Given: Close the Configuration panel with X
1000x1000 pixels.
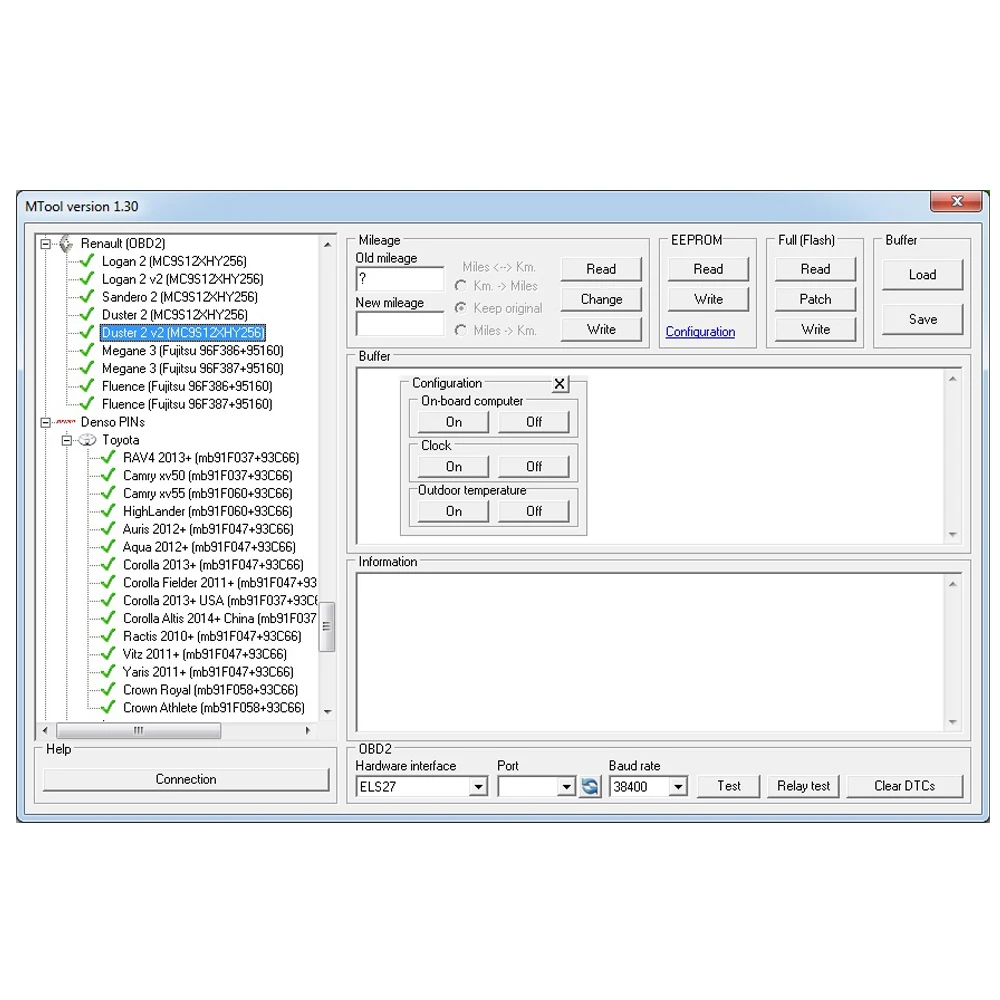Looking at the screenshot, I should point(559,384).
